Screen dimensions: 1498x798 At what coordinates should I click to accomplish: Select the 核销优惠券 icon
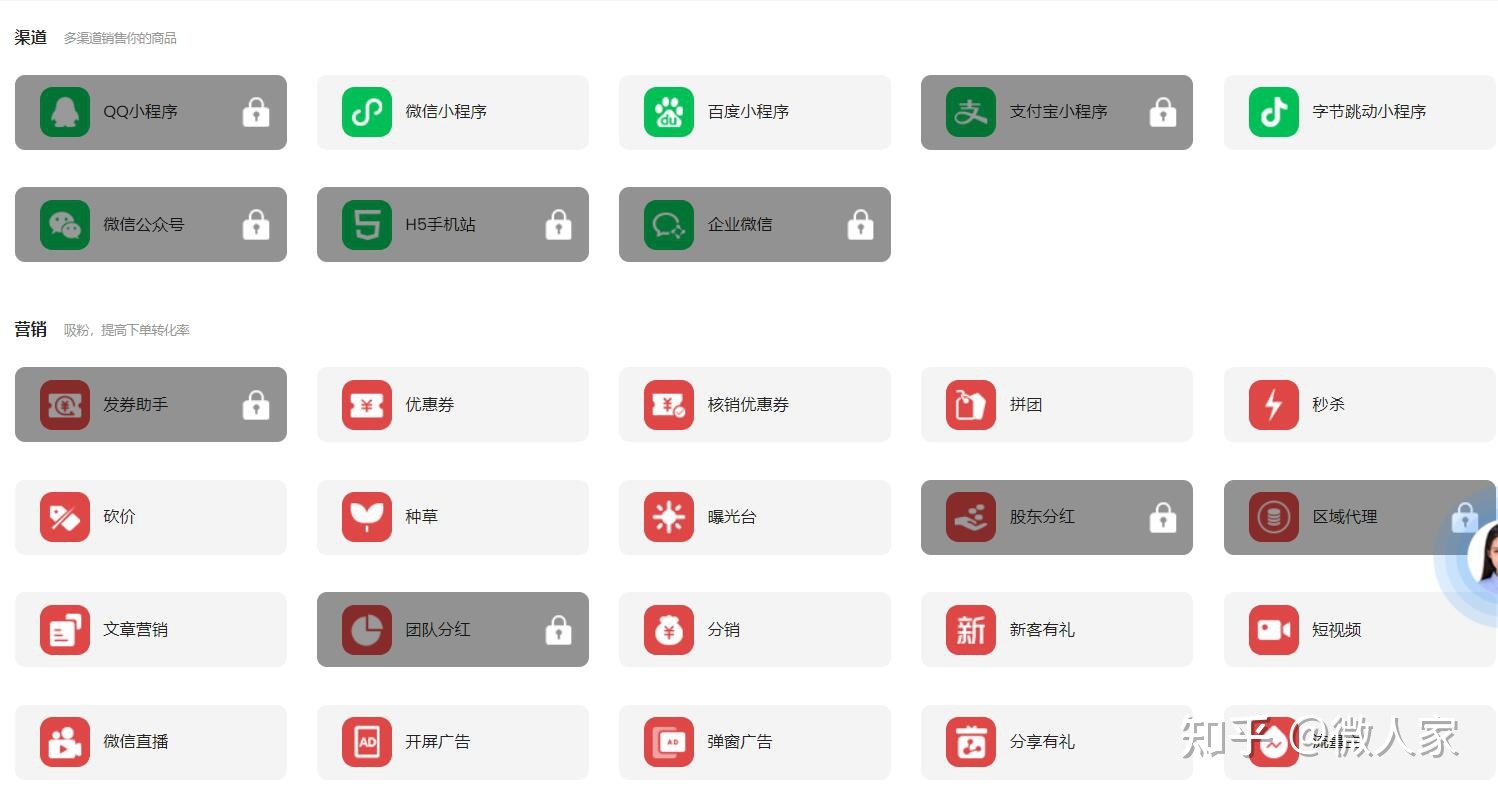coord(669,405)
